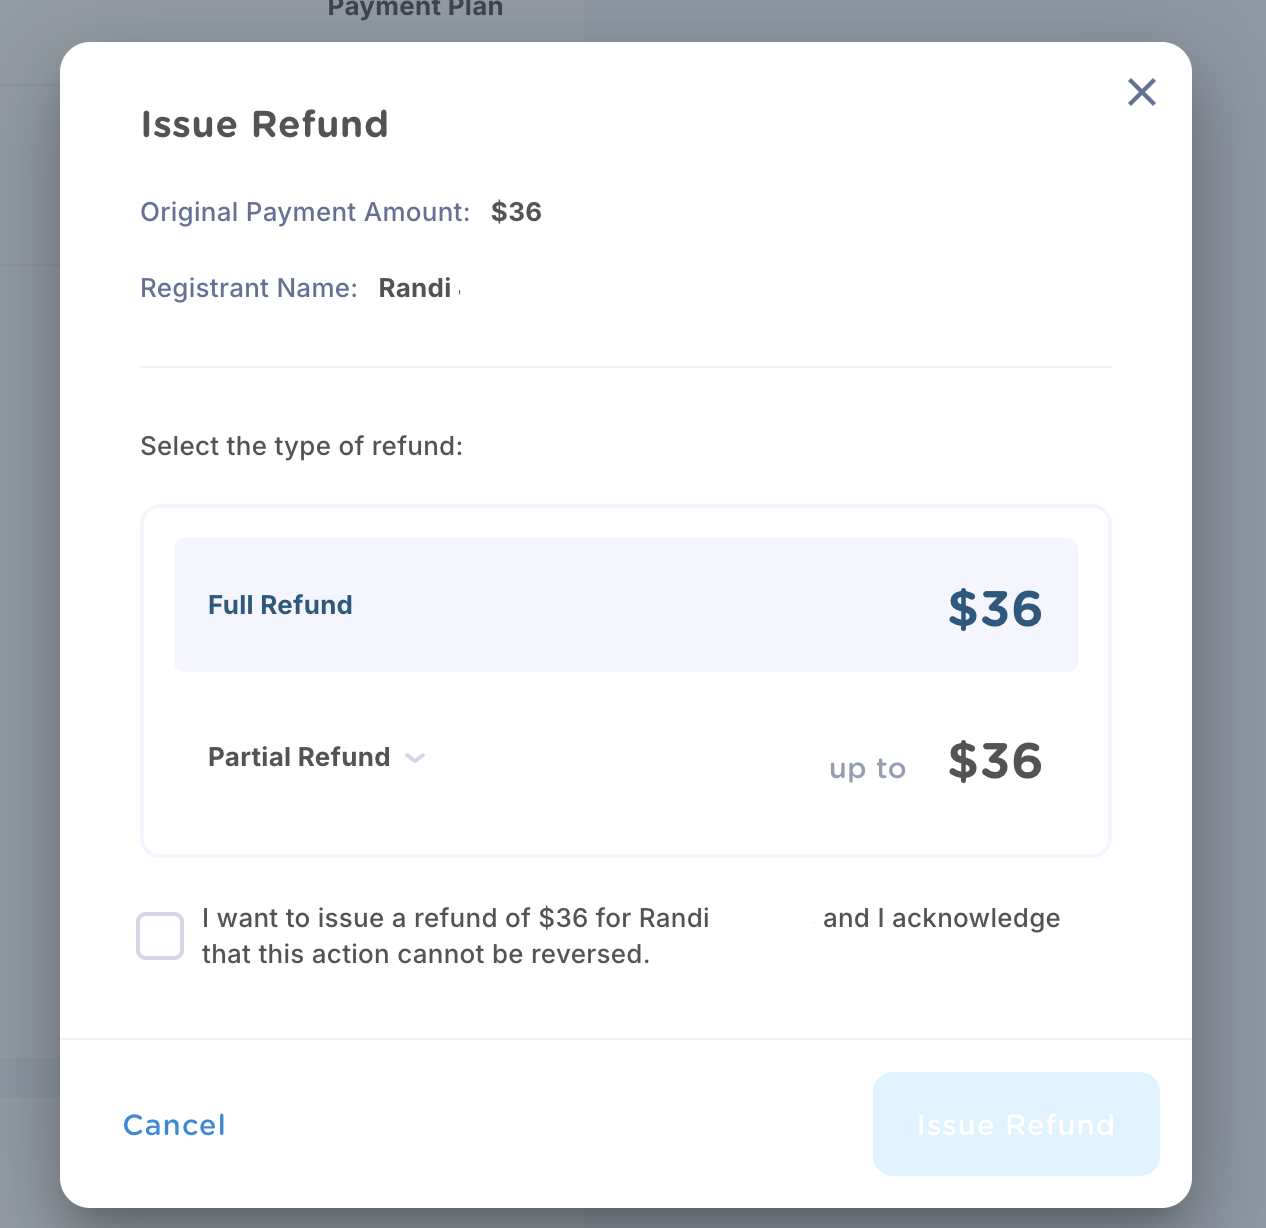Click the registrant name Randi
1266x1228 pixels.
coord(415,288)
